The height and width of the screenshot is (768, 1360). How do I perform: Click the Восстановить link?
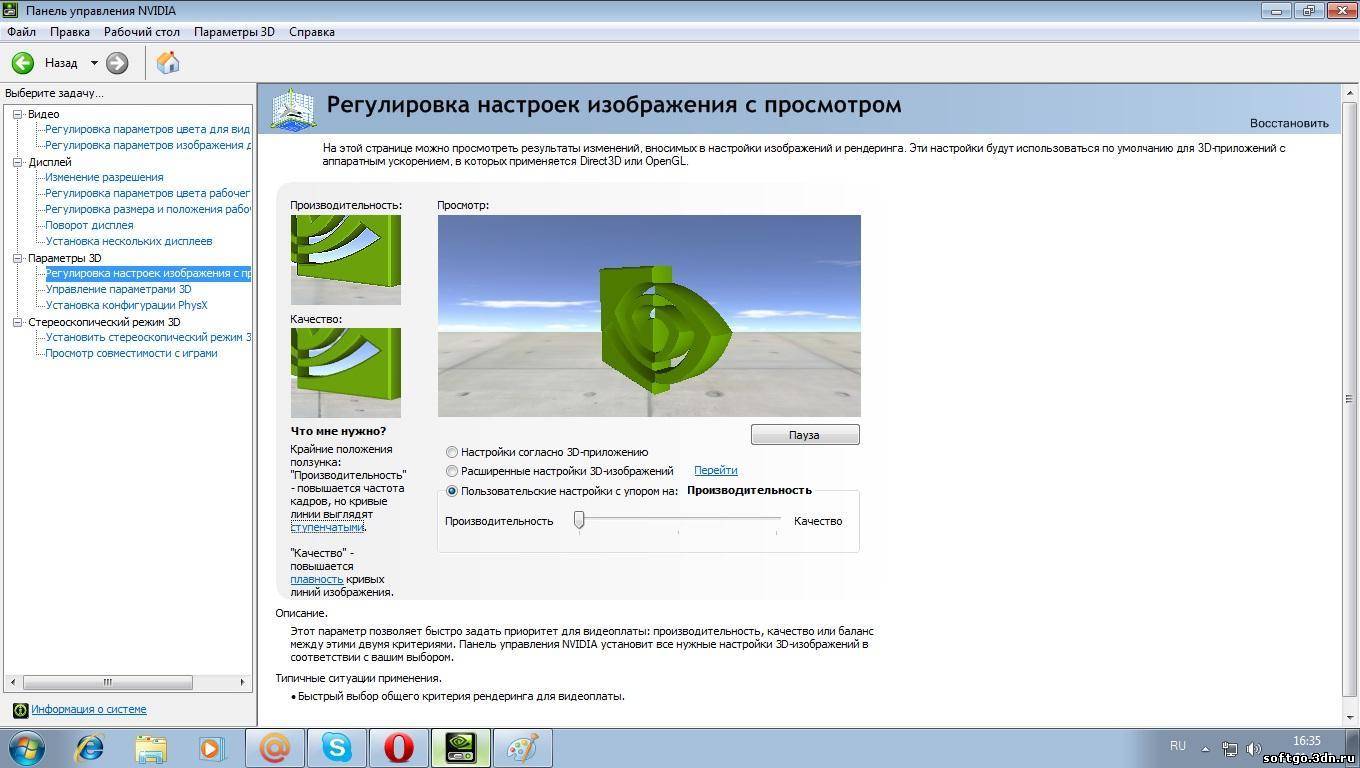click(x=1289, y=123)
